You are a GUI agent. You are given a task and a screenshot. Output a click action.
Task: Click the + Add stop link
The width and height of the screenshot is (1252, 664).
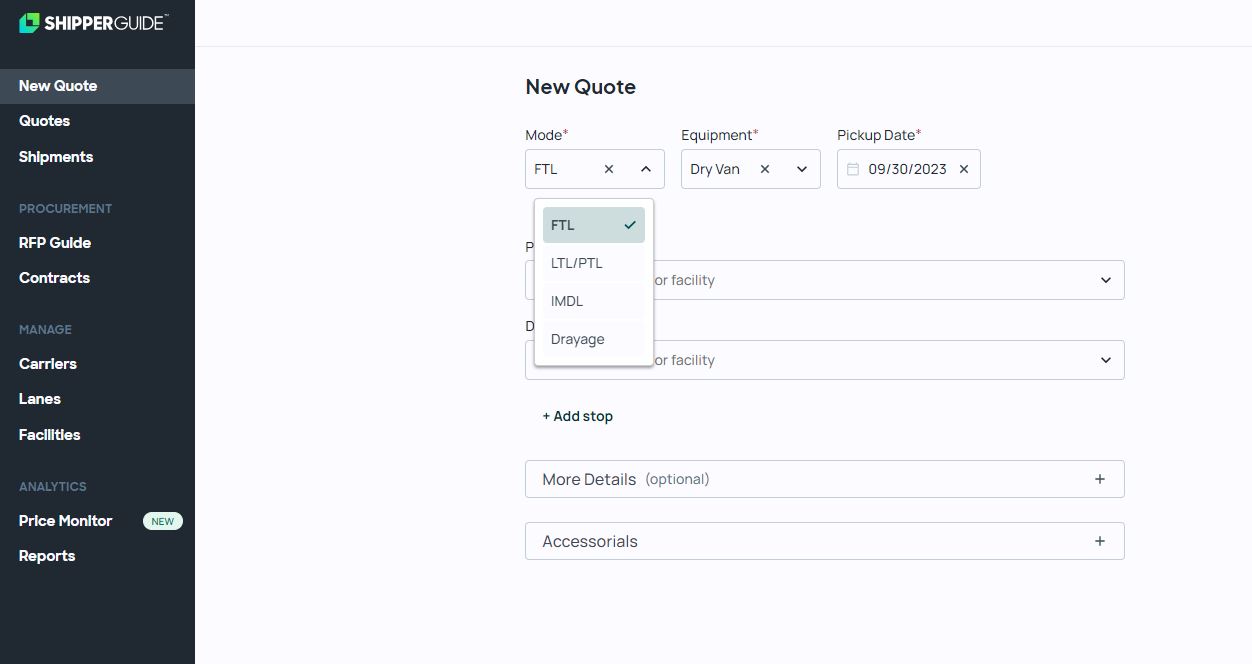pyautogui.click(x=577, y=416)
